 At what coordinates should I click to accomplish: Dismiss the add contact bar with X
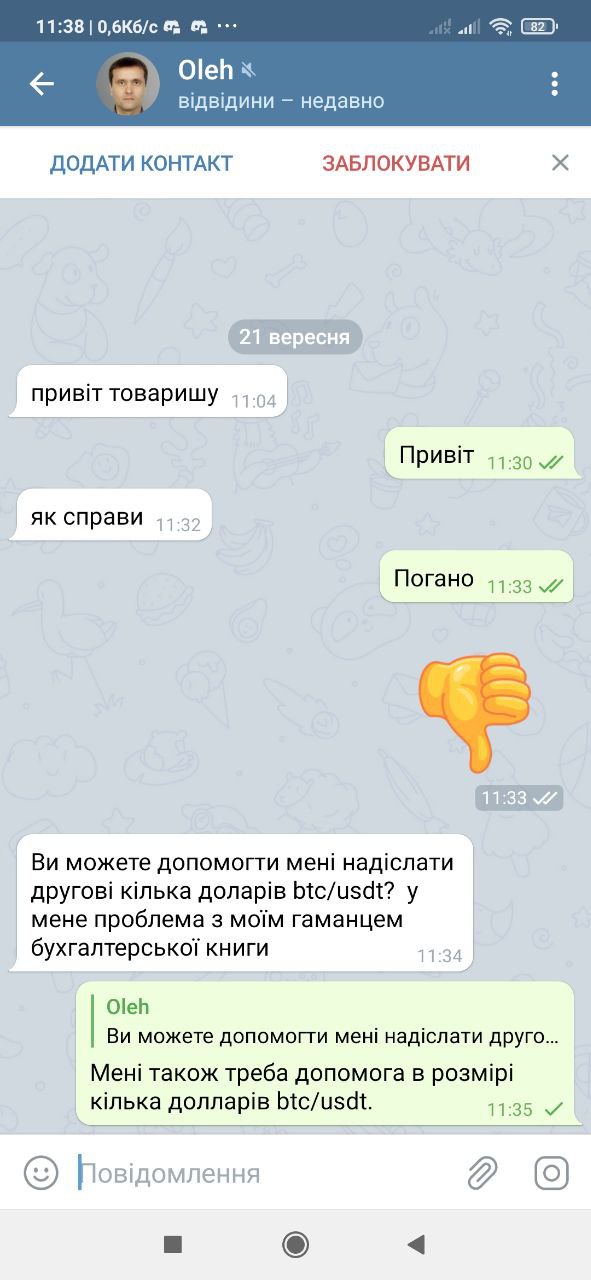coord(560,162)
